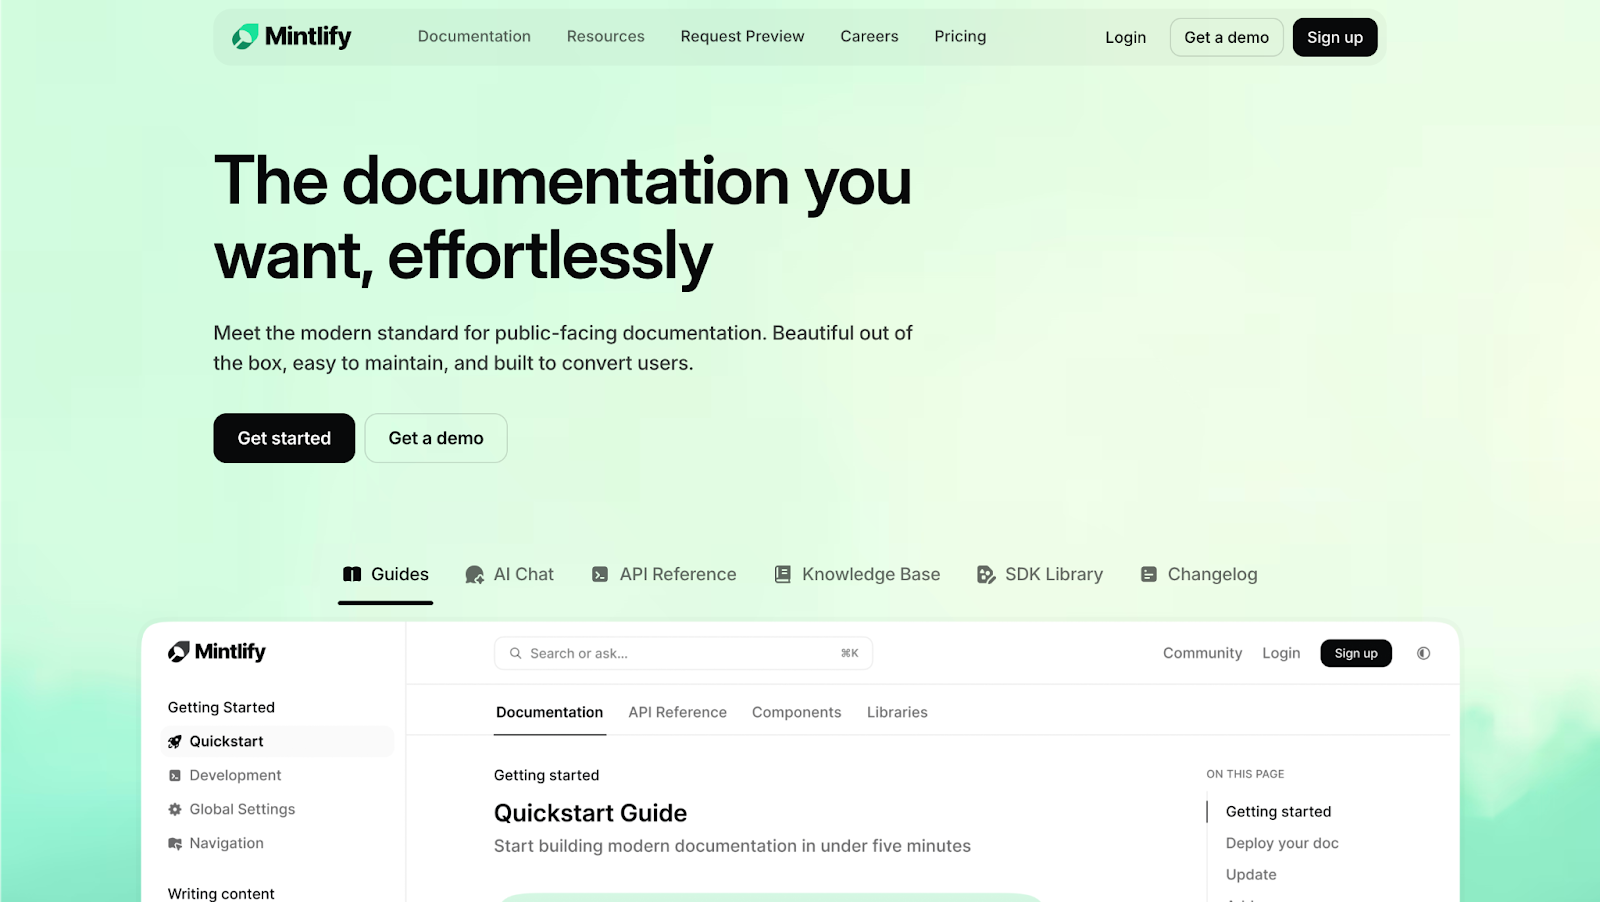Click the Mintlify logo in docs preview
This screenshot has height=902, width=1600.
tap(217, 652)
